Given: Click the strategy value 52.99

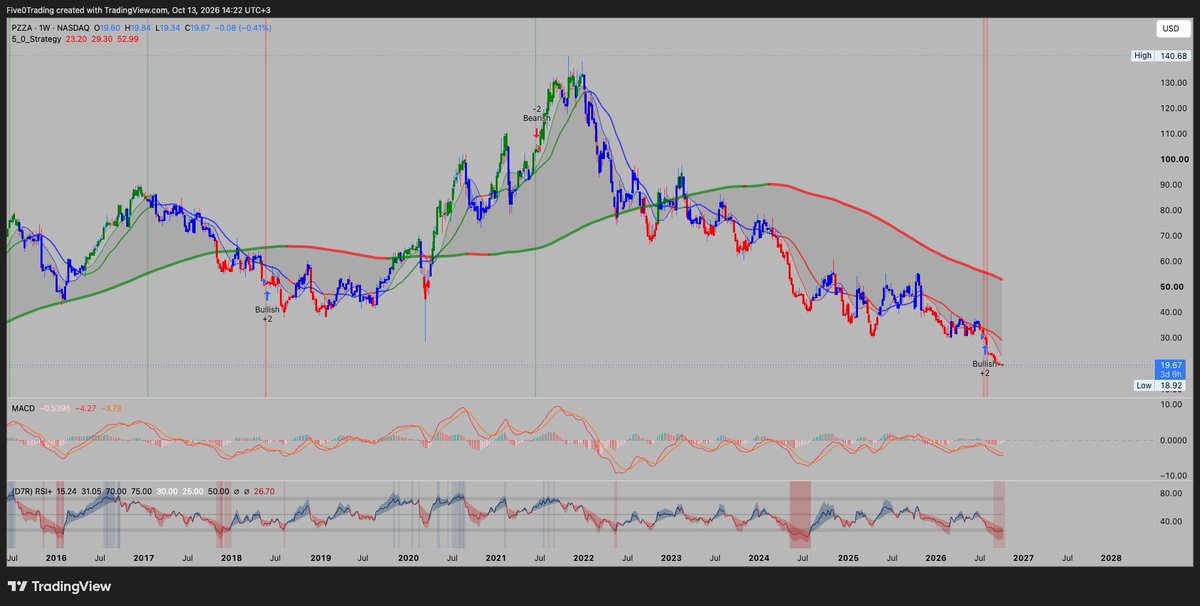Looking at the screenshot, I should coord(128,40).
